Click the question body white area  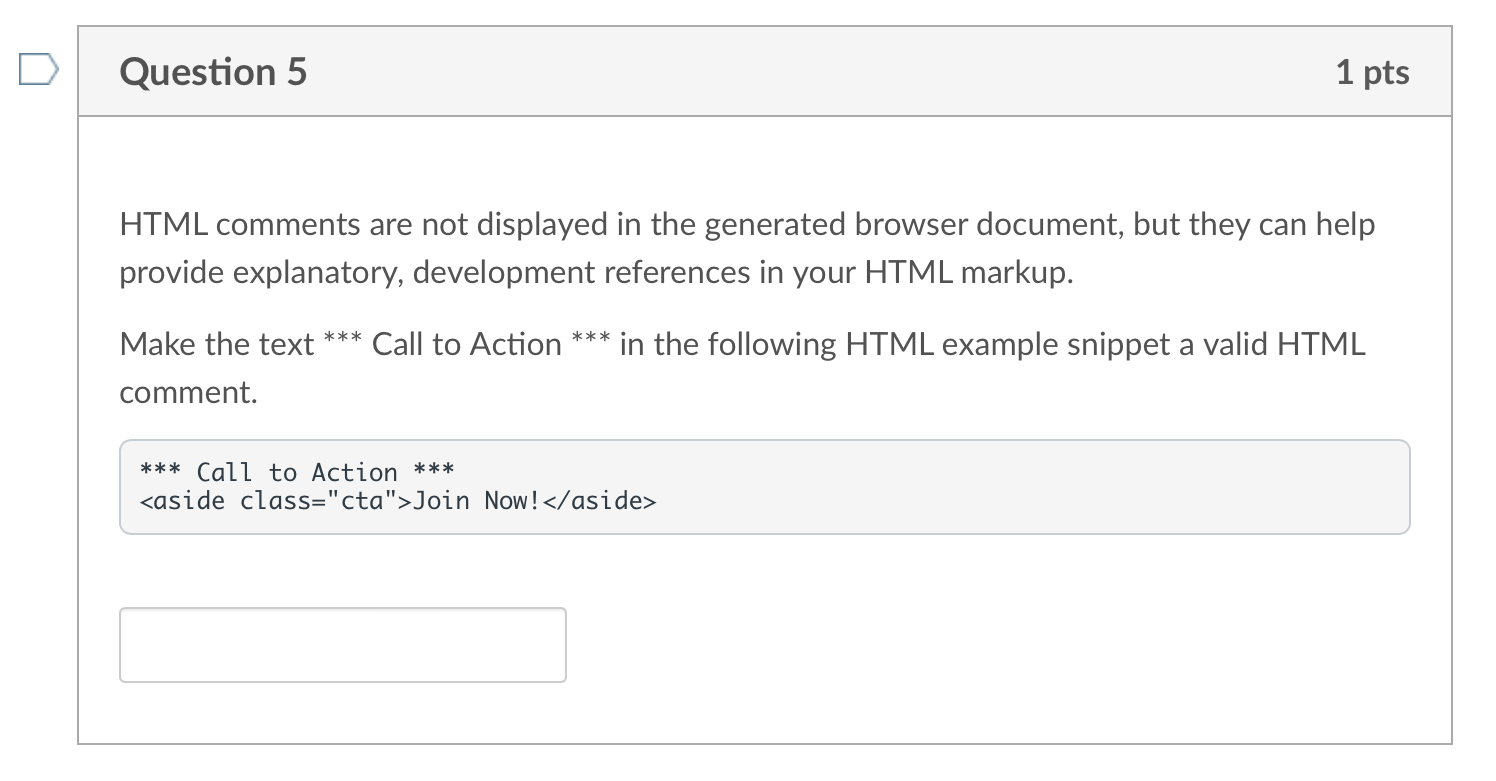click(x=1100, y=620)
